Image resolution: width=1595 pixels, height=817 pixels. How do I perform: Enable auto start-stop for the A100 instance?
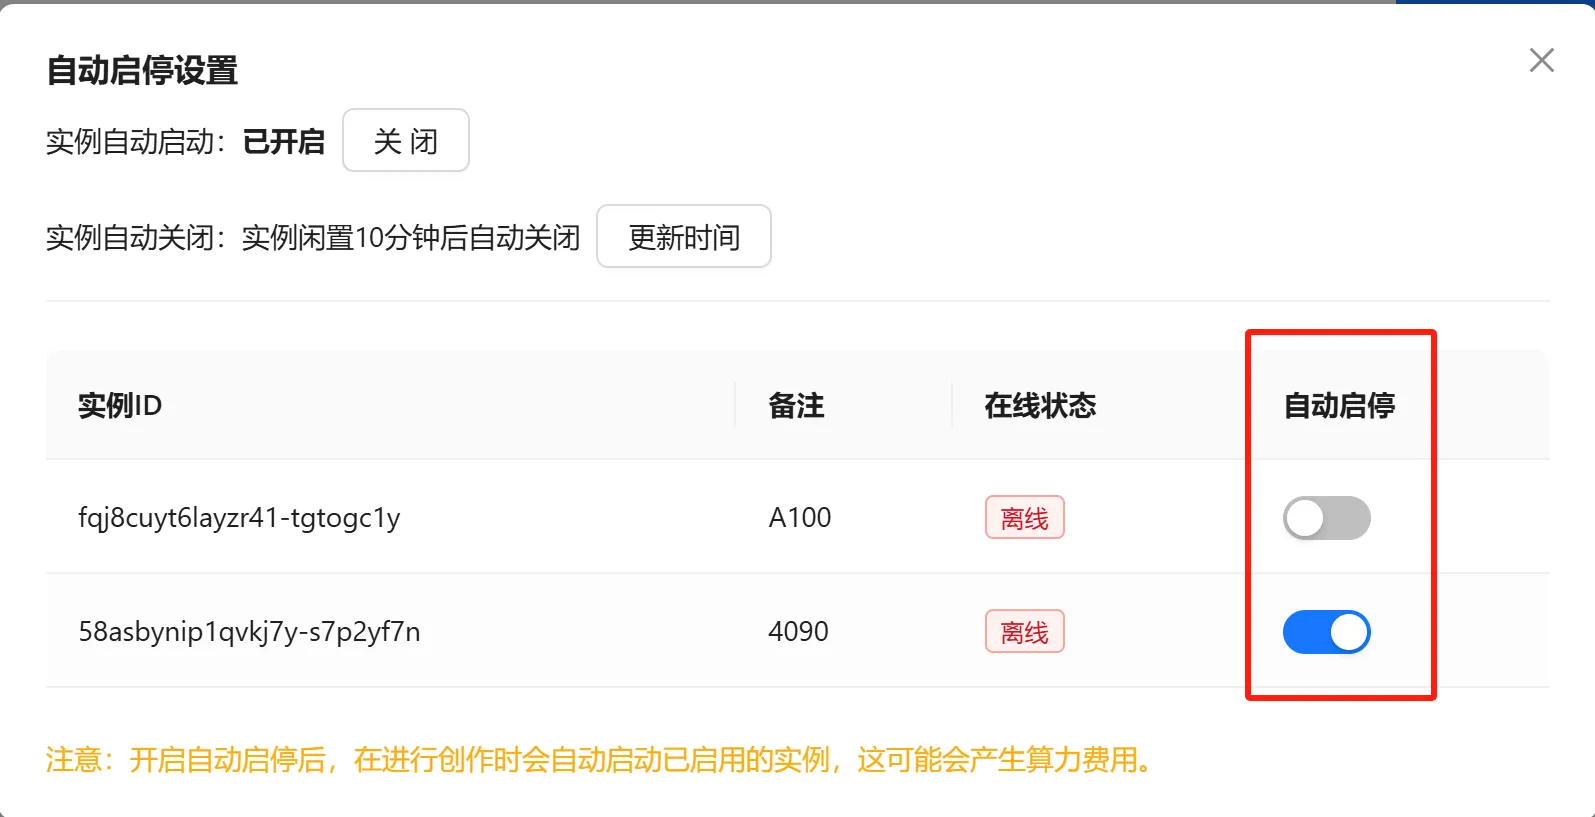point(1326,518)
